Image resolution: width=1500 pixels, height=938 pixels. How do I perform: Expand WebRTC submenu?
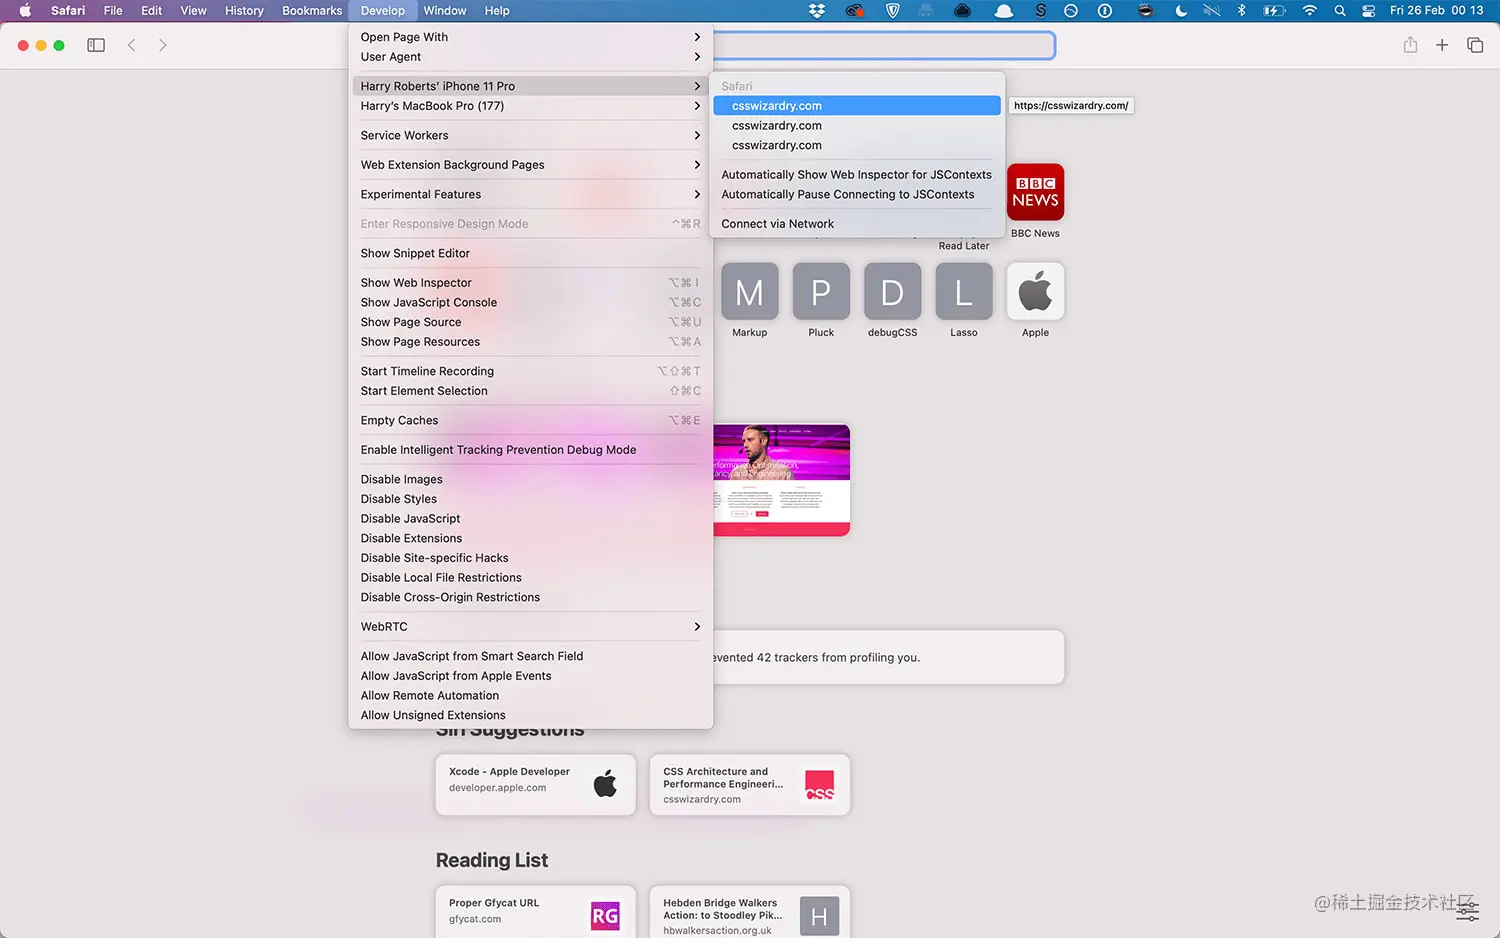[x=530, y=627]
